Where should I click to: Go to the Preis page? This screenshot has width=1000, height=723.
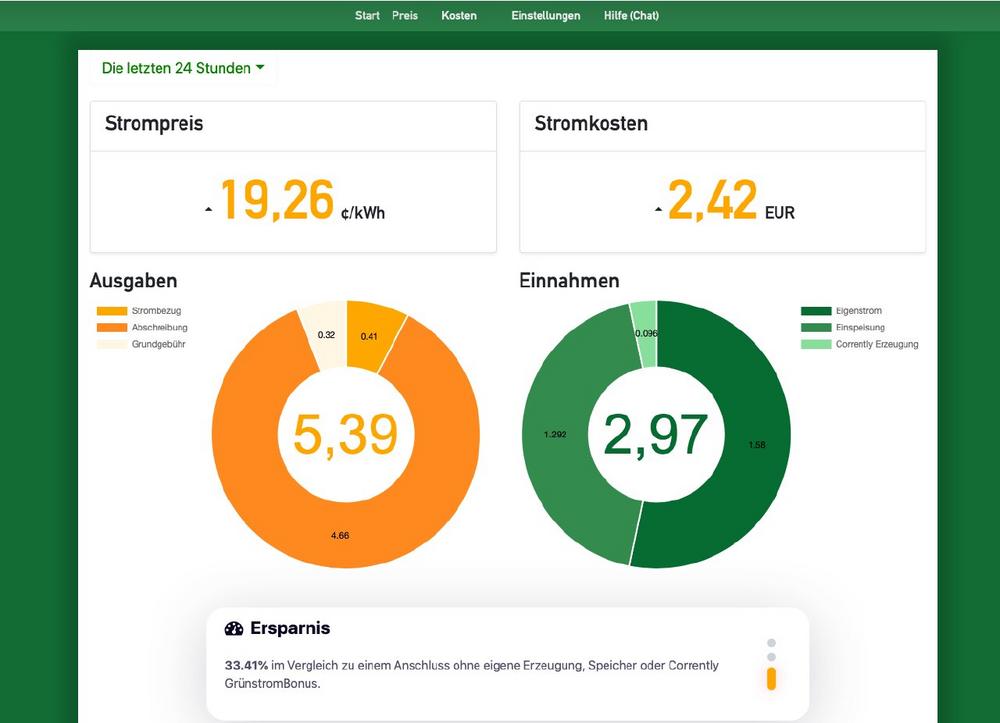click(x=405, y=16)
